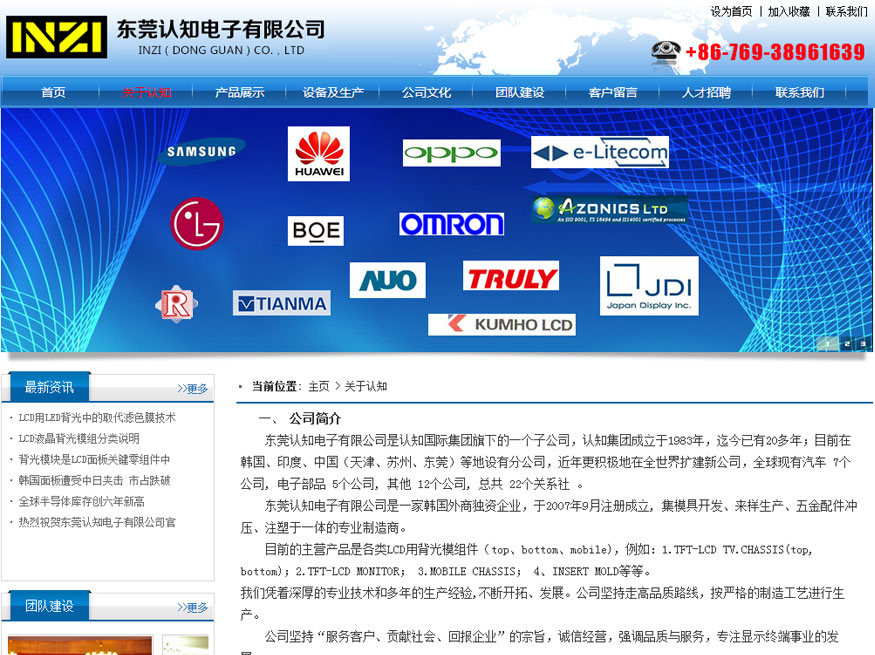The height and width of the screenshot is (655, 875).
Task: Click 关于认知 in the breadcrumb
Action: click(366, 386)
